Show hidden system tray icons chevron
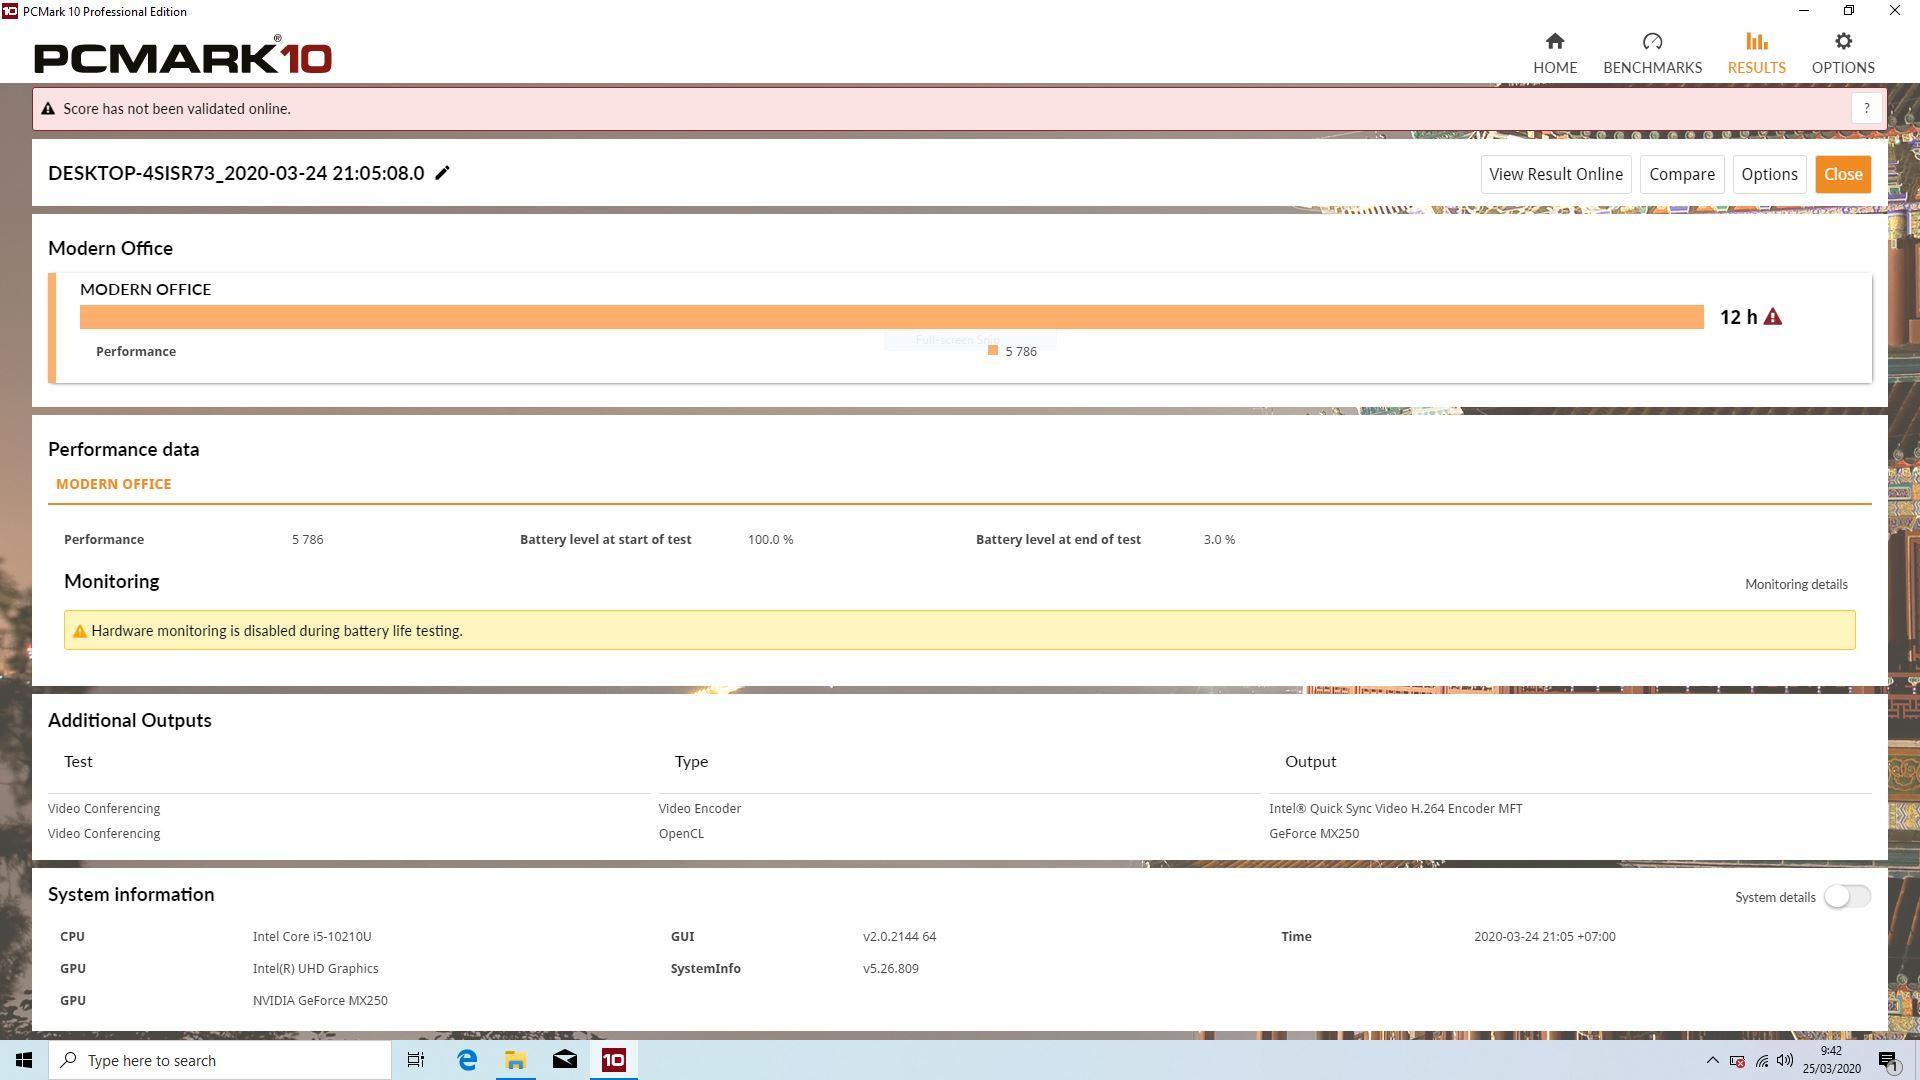This screenshot has width=1920, height=1080. [1712, 1060]
